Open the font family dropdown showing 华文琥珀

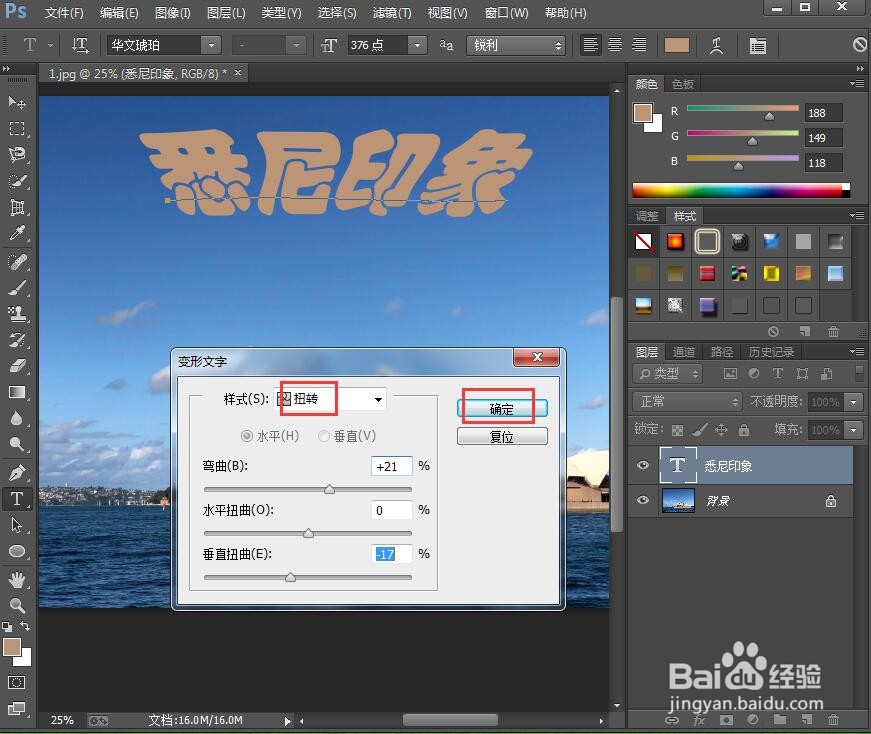[210, 45]
